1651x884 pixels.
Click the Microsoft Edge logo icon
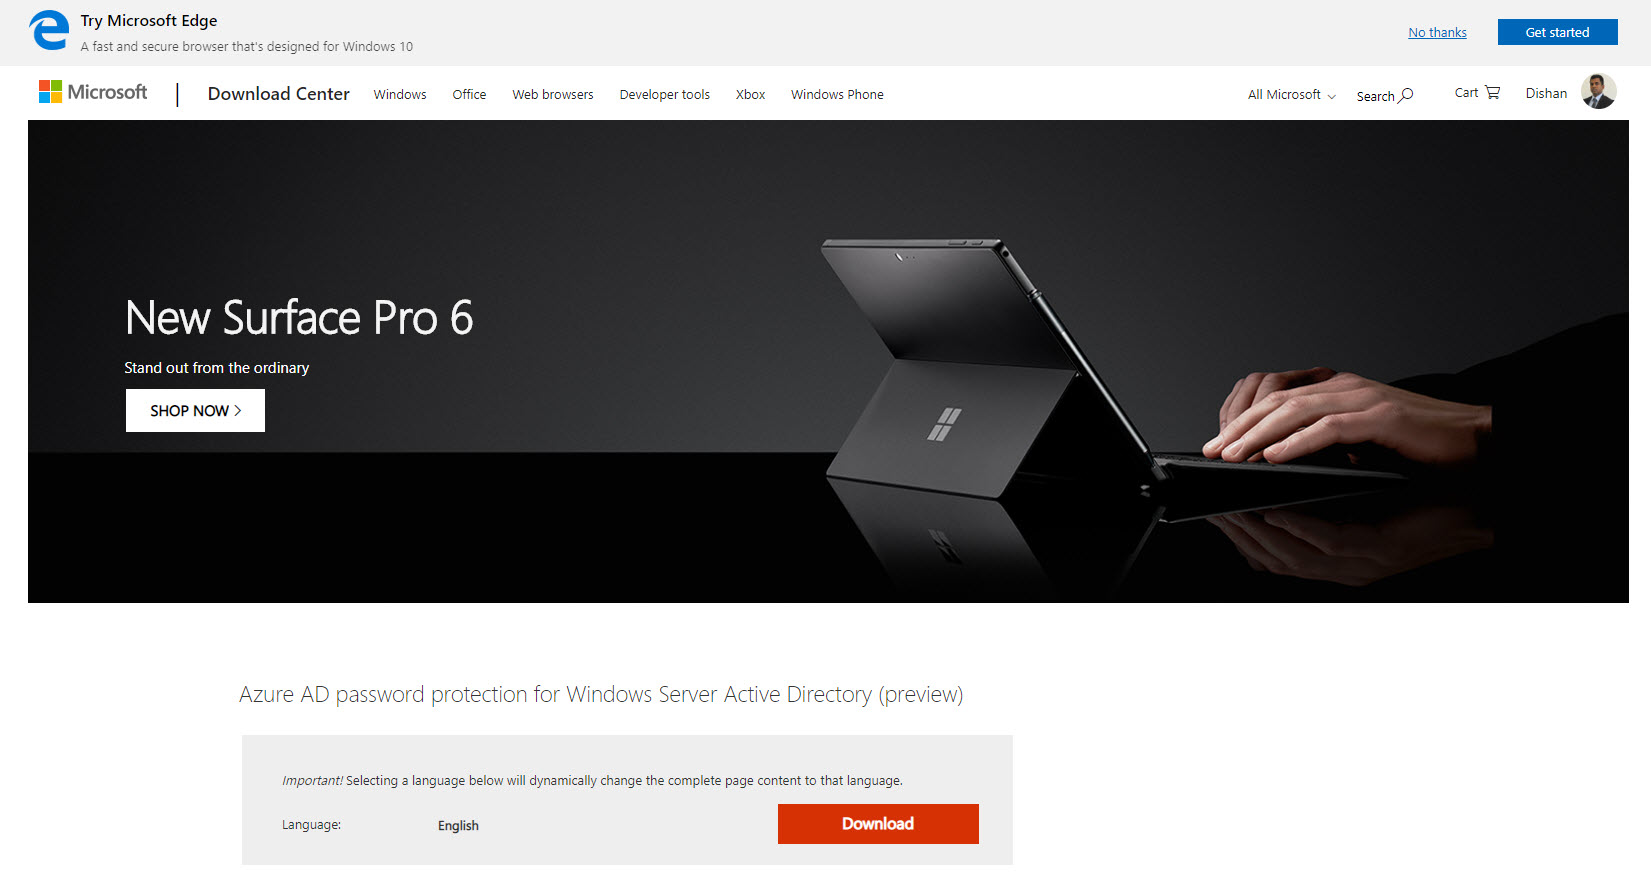[x=49, y=30]
